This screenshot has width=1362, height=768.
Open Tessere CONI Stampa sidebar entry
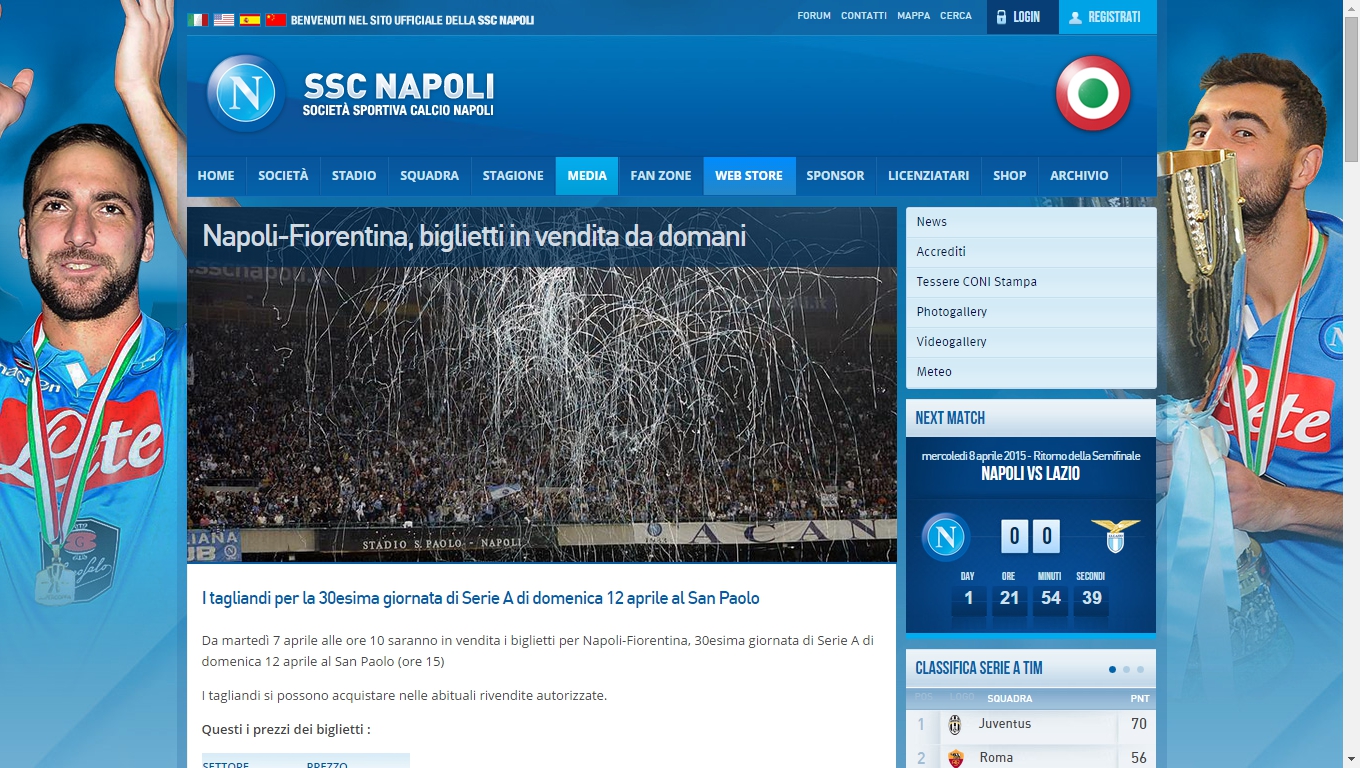point(1031,282)
